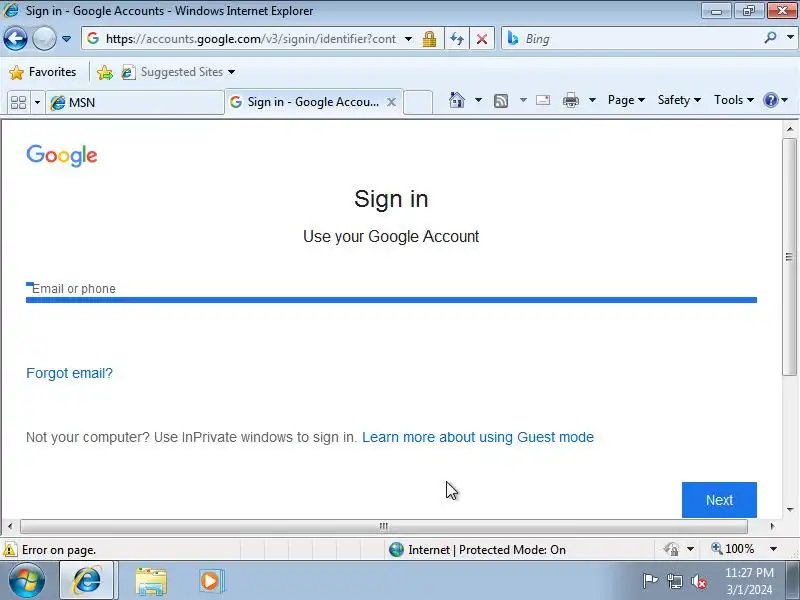Click the Forgot email? link

tap(69, 373)
